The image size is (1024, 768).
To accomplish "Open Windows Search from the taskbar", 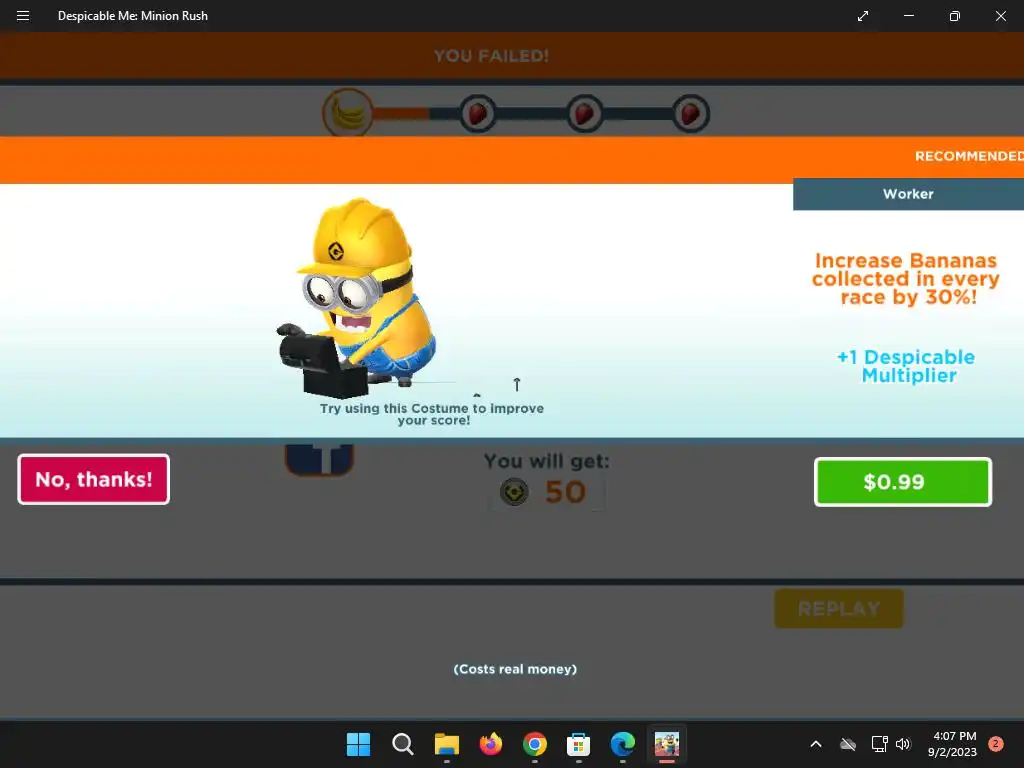I will coord(402,744).
